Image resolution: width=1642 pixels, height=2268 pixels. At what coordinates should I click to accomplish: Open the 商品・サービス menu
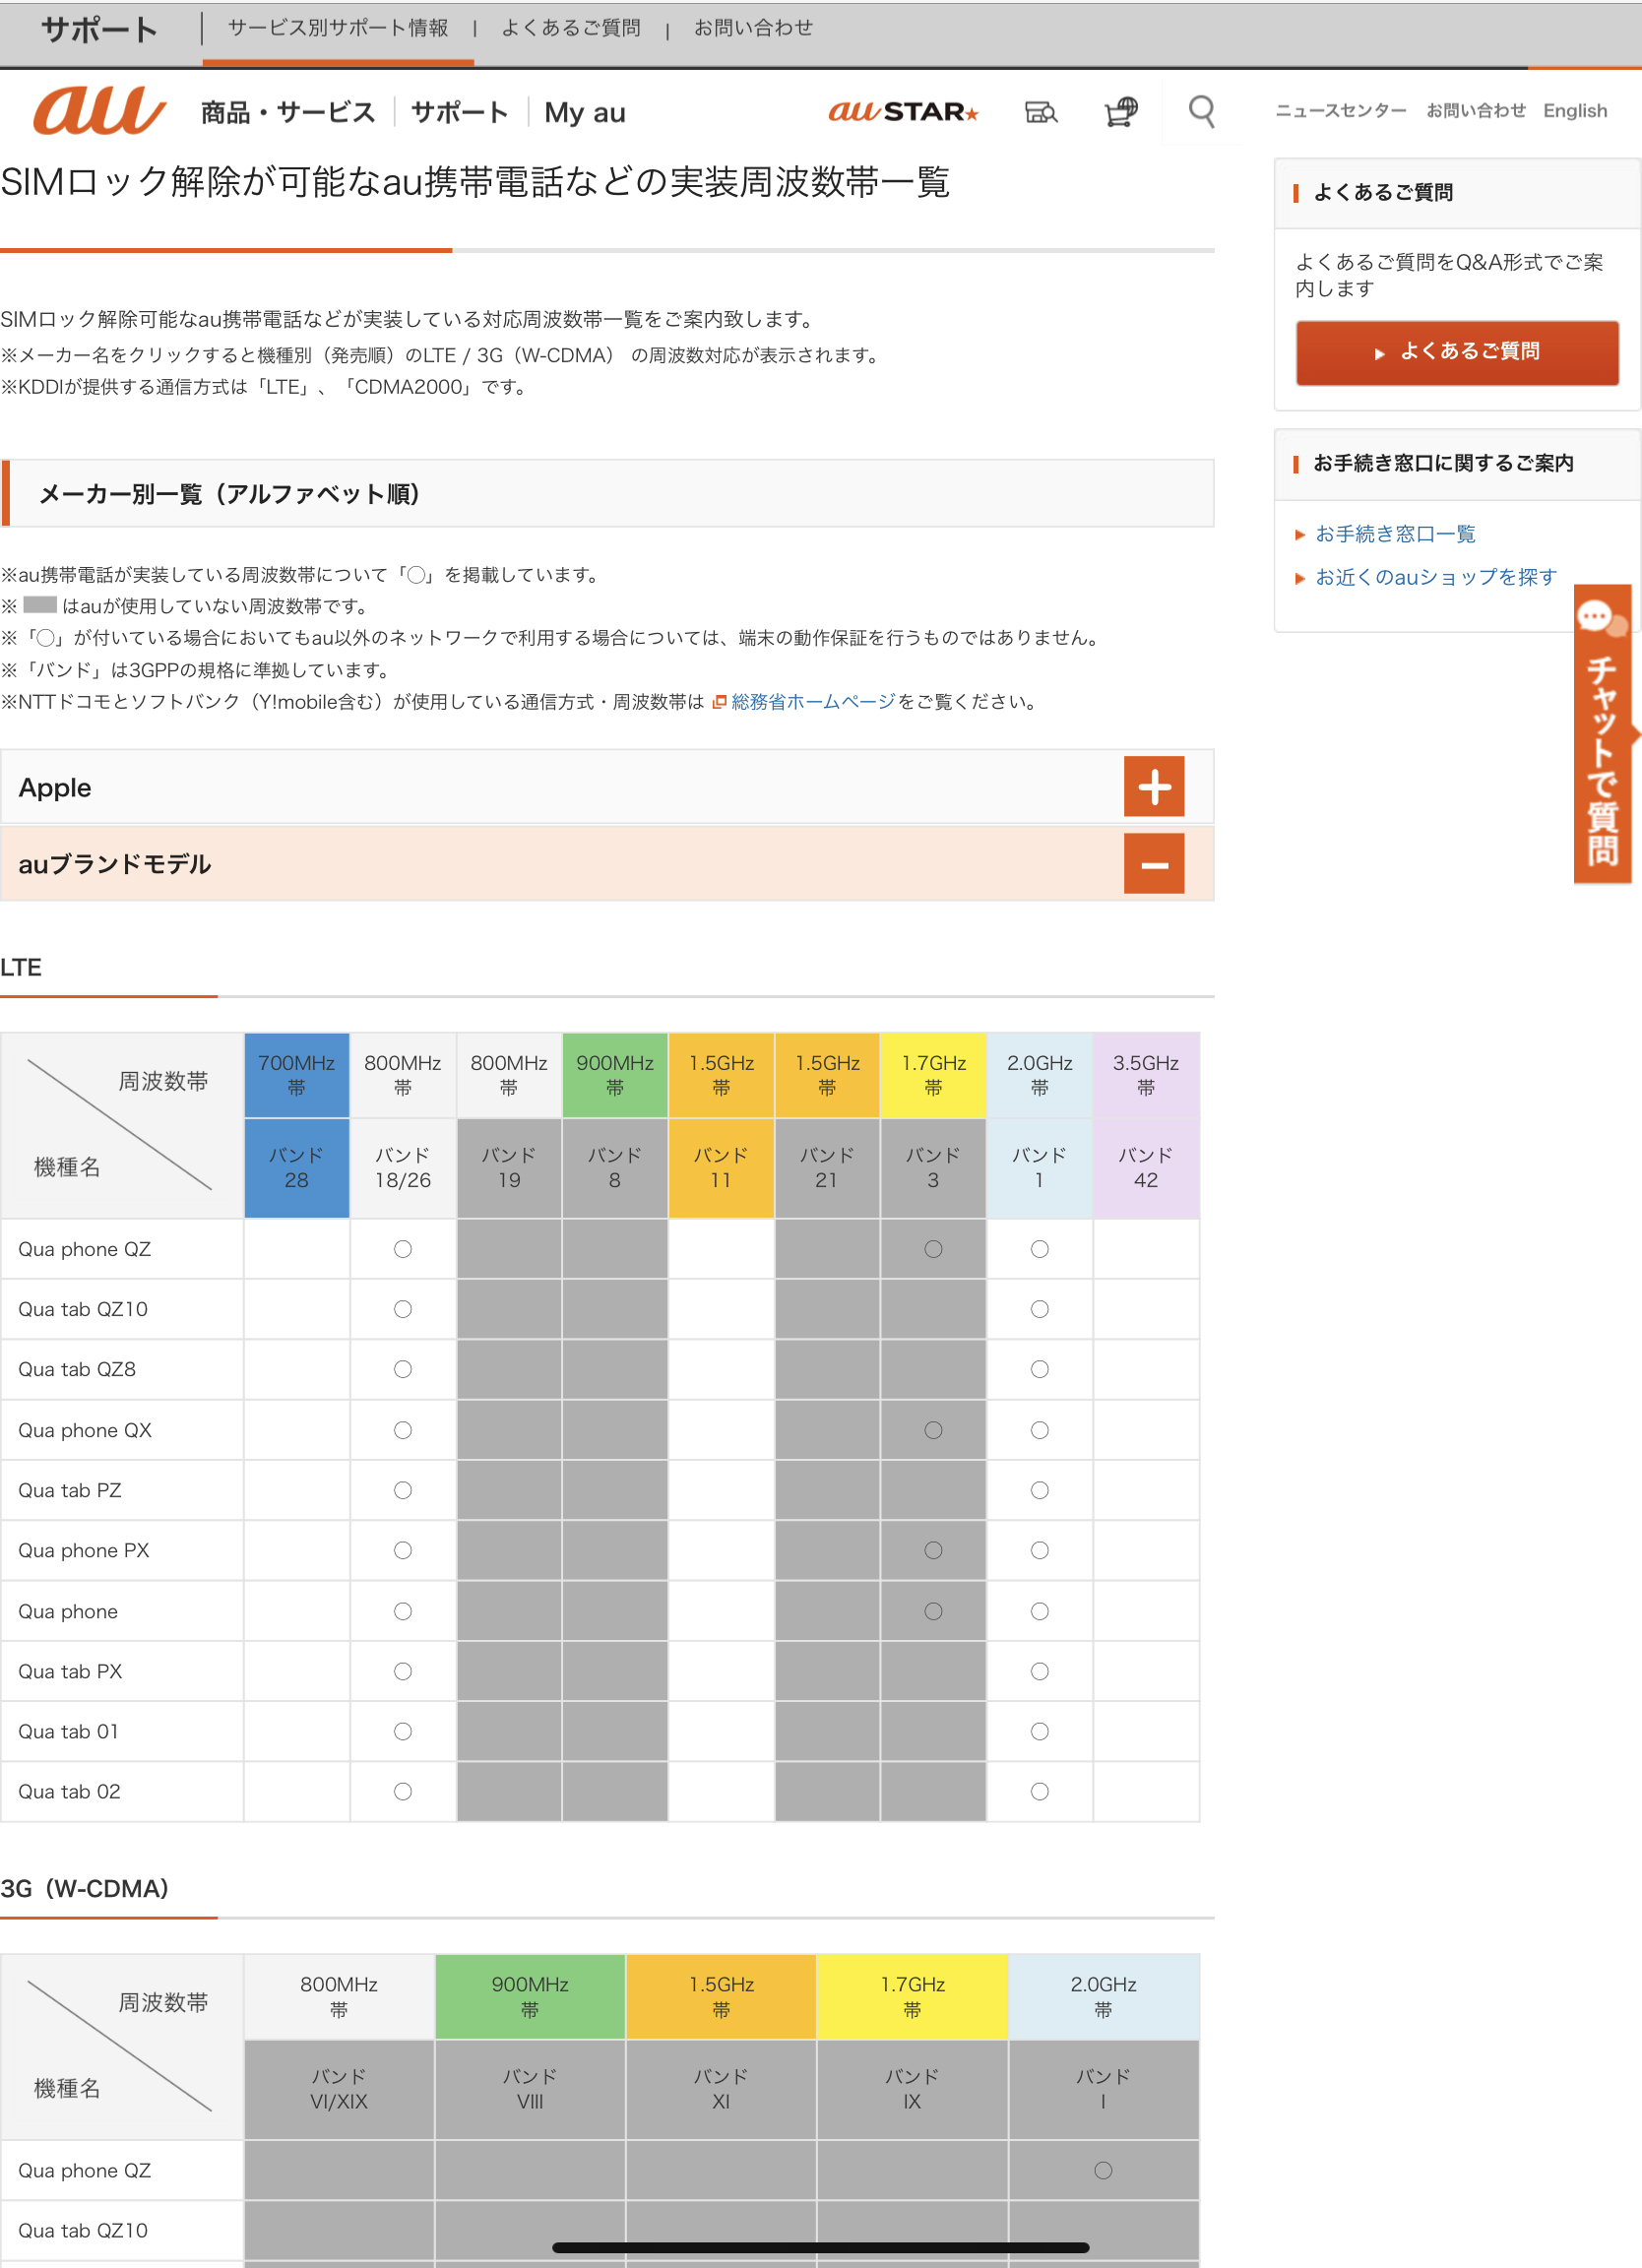(x=288, y=113)
